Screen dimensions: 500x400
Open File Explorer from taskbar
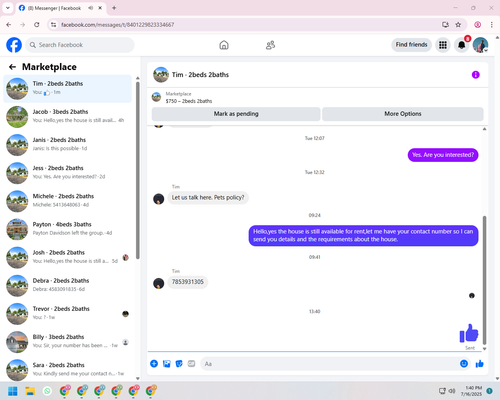click(x=30, y=391)
